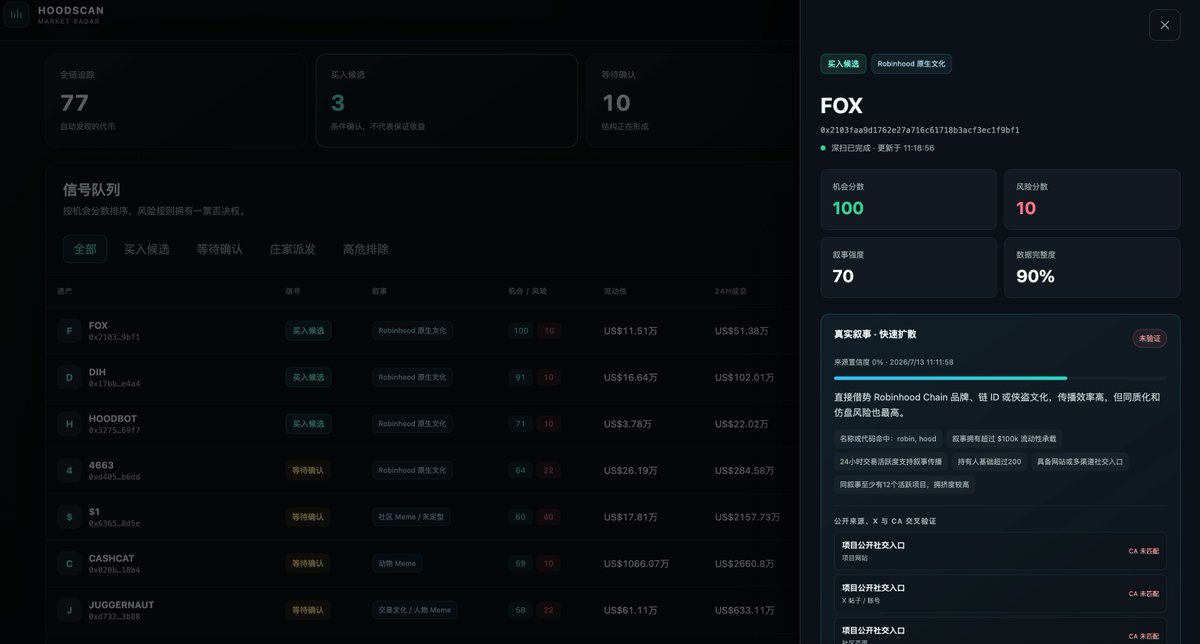Click the 具备网站或多渠道社交入口 chip
The height and width of the screenshot is (644, 1200).
click(x=1080, y=462)
